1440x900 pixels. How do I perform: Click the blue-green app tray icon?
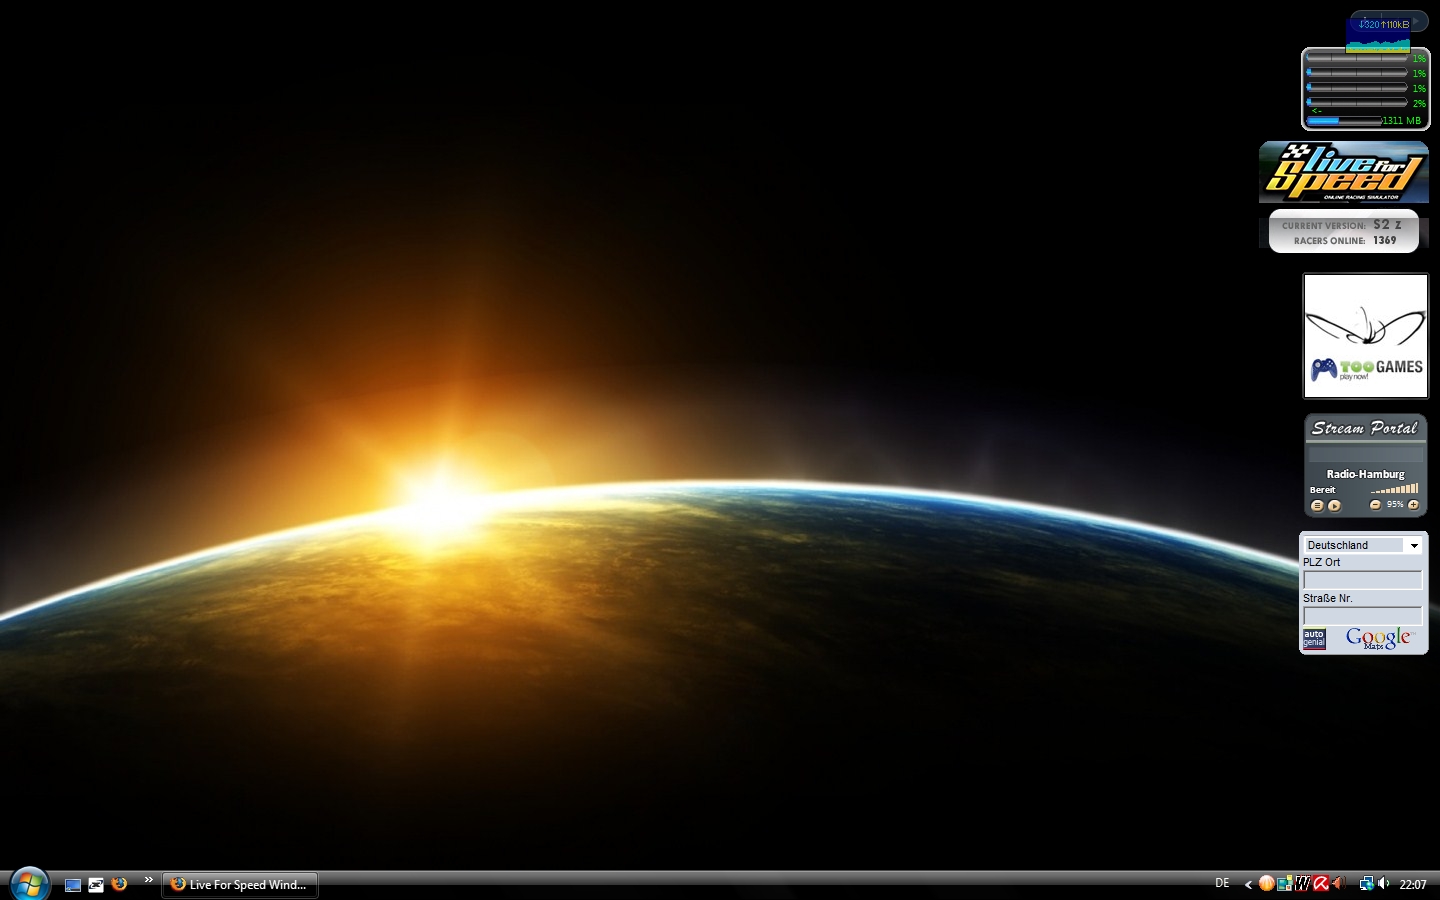(x=1284, y=883)
